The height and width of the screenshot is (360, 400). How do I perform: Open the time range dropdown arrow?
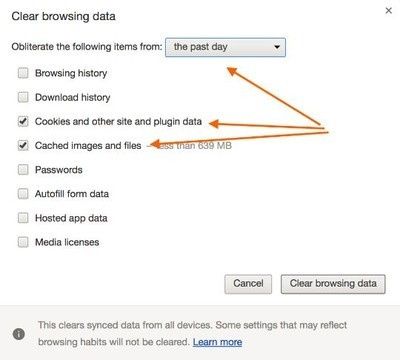pos(277,47)
